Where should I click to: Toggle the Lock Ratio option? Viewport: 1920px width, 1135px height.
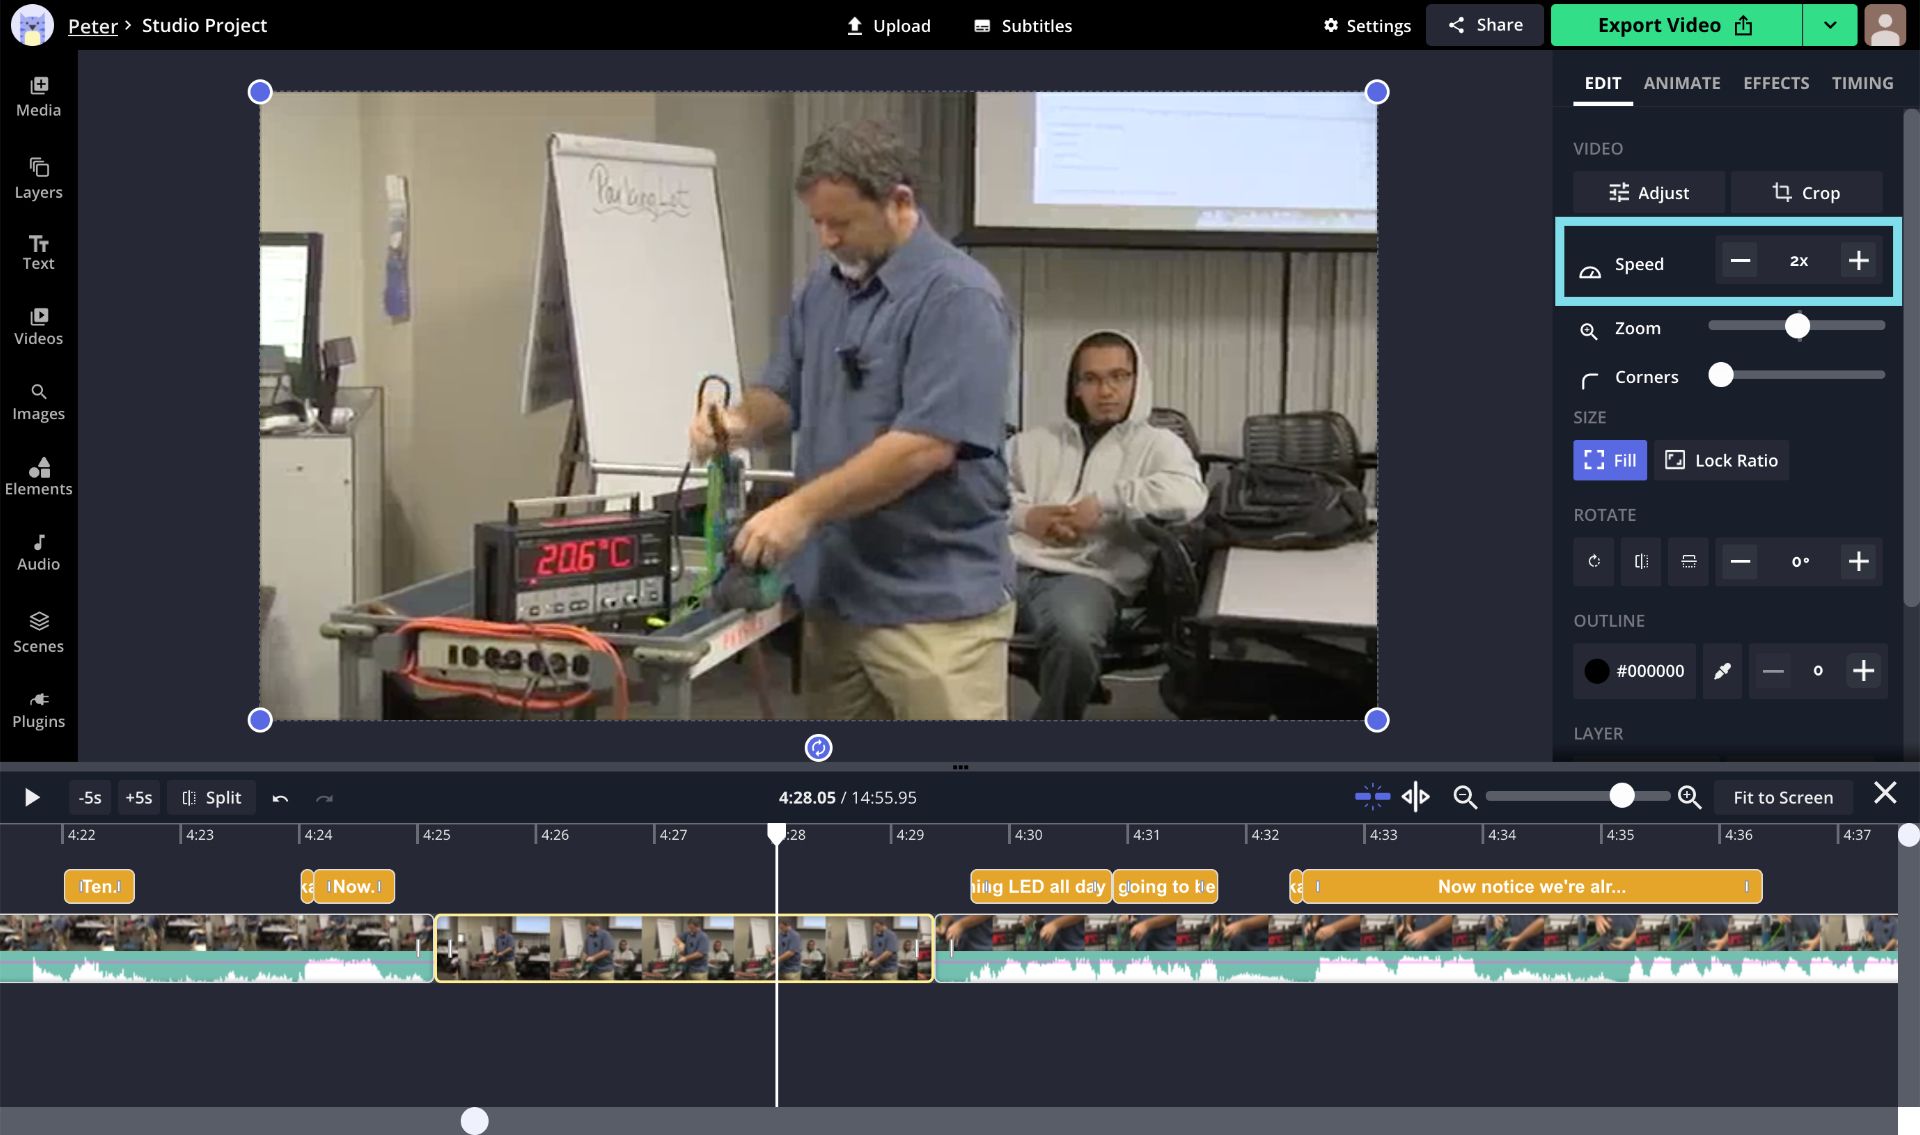tap(1721, 461)
